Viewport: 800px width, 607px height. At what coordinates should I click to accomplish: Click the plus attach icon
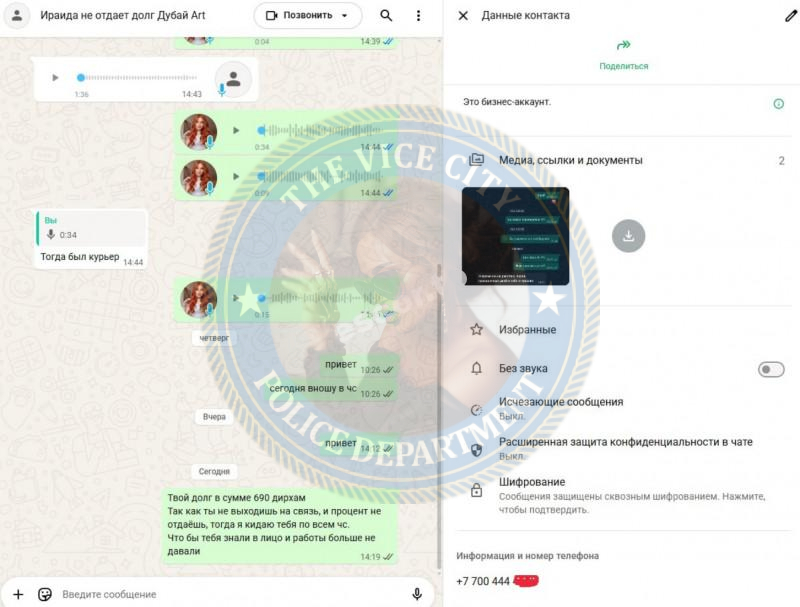[x=18, y=594]
